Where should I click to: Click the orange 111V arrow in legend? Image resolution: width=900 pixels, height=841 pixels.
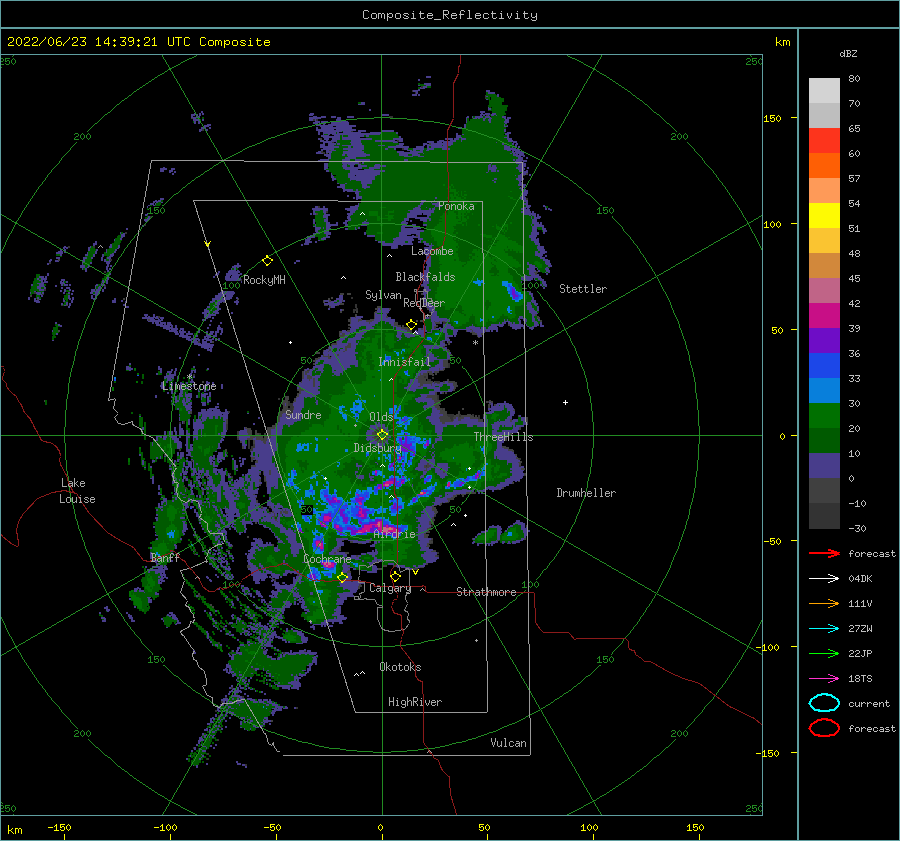tap(824, 603)
